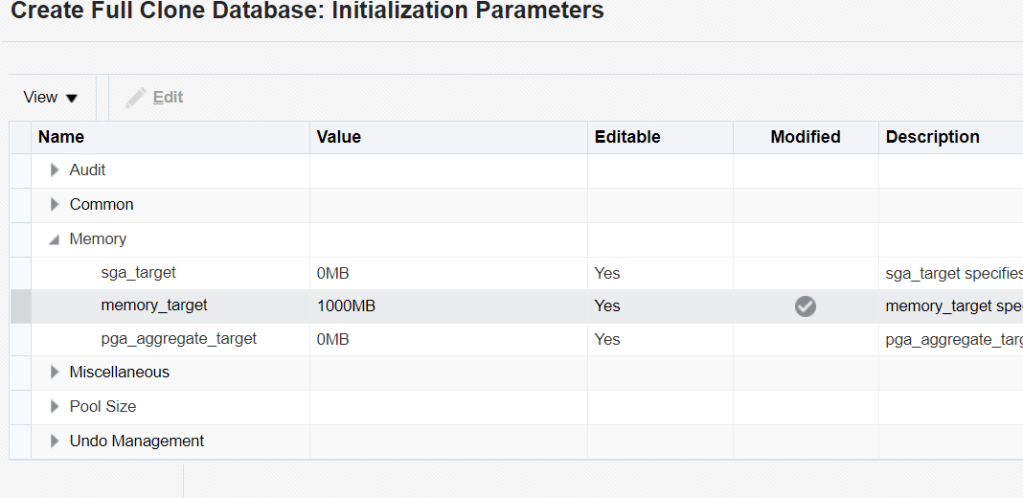Expand the Audit parameter group
Screen dimensions: 1023x498
click(x=55, y=171)
